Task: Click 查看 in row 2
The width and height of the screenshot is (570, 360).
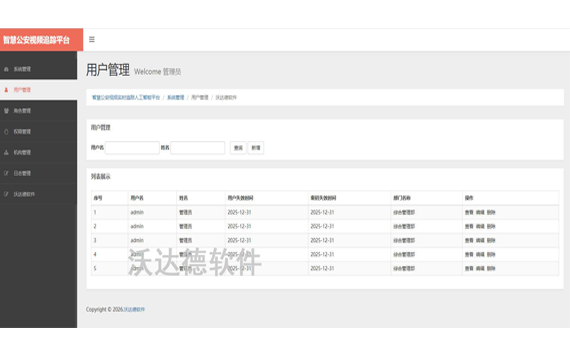Action: tap(469, 226)
